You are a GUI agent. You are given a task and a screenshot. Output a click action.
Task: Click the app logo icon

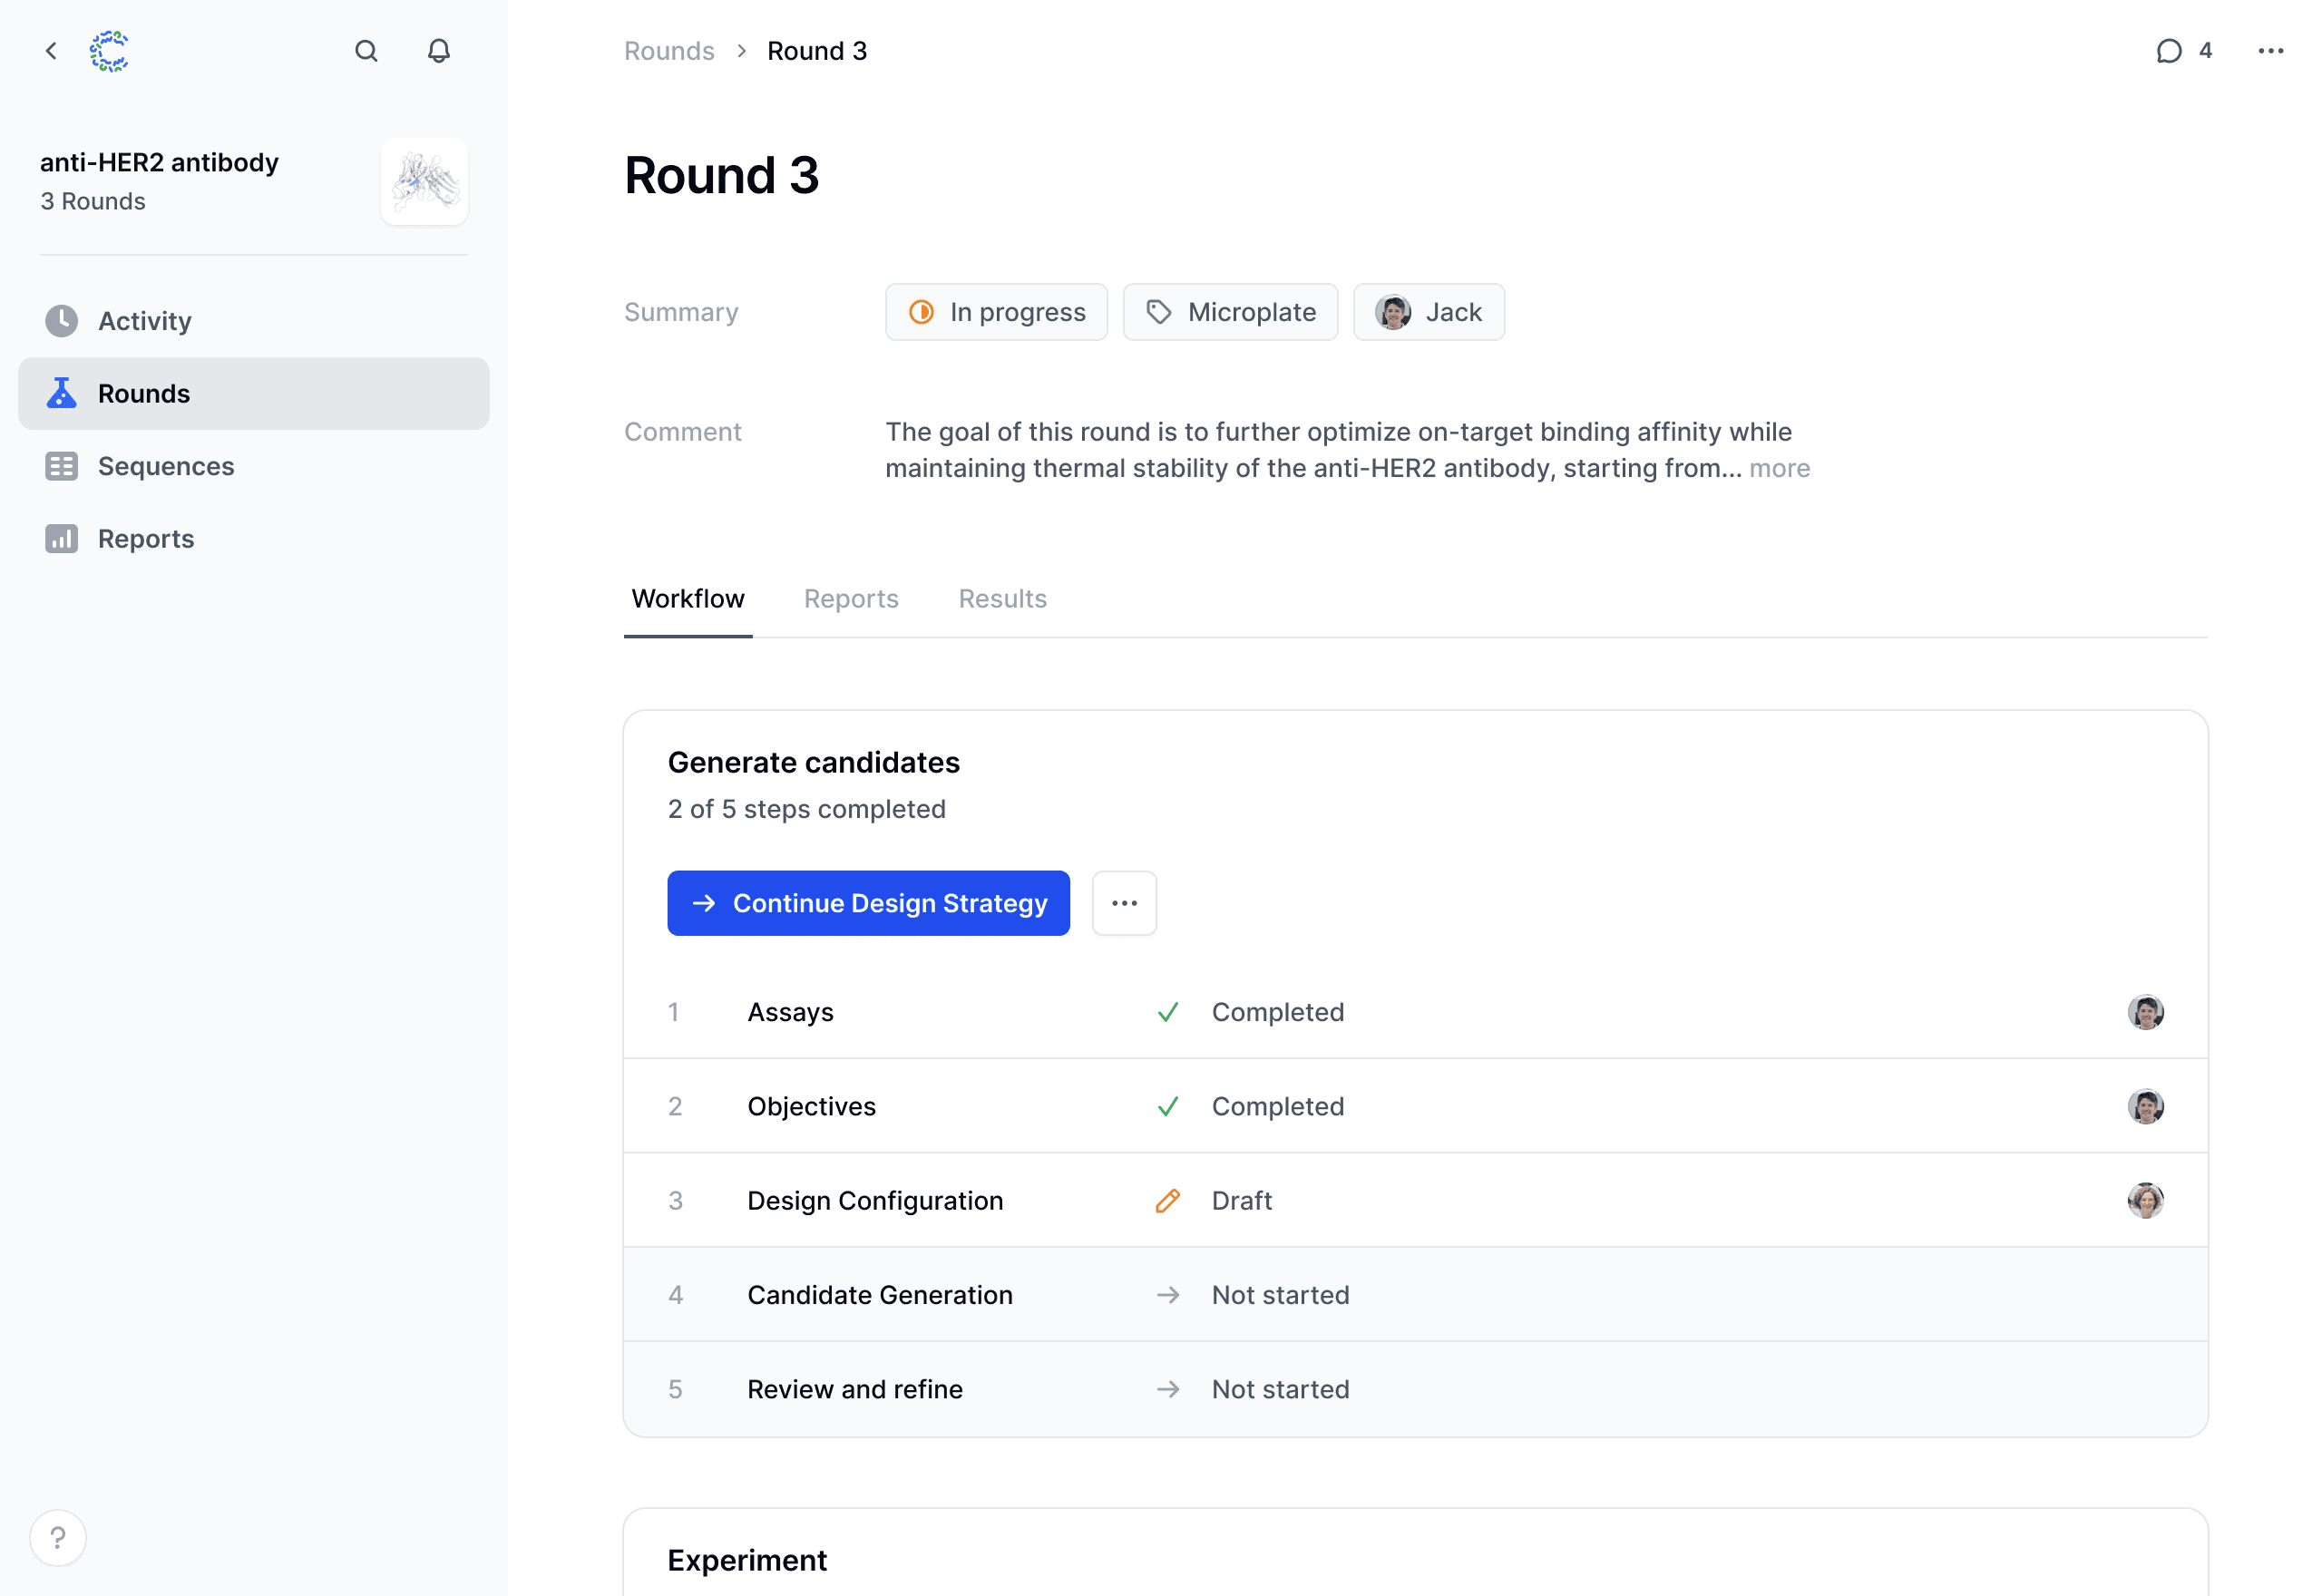coord(109,51)
